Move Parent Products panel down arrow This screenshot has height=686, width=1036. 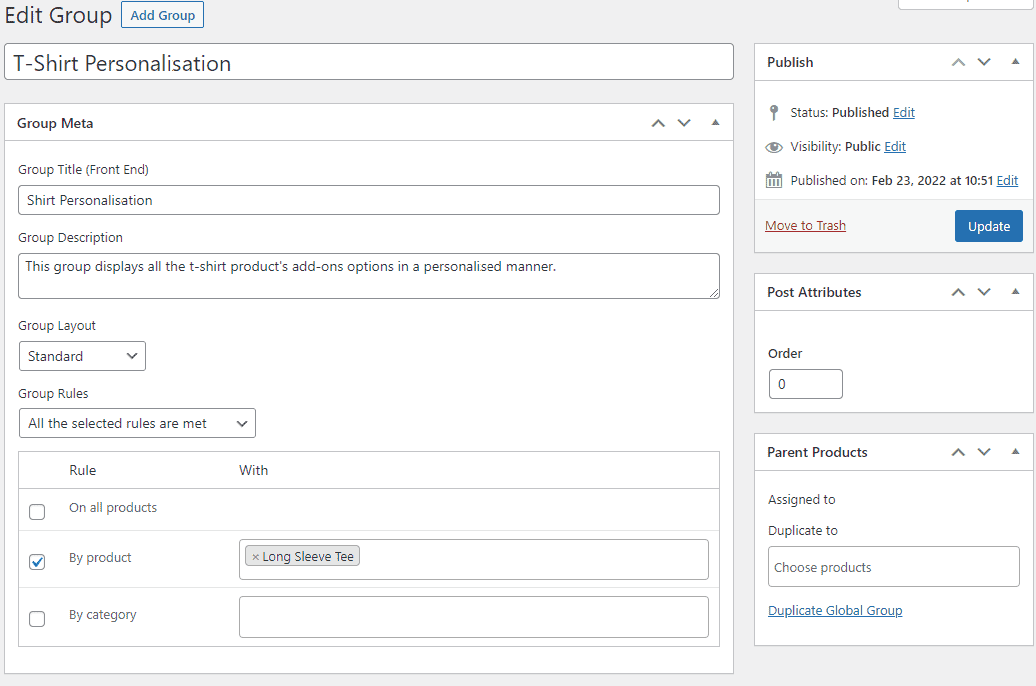pyautogui.click(x=984, y=452)
